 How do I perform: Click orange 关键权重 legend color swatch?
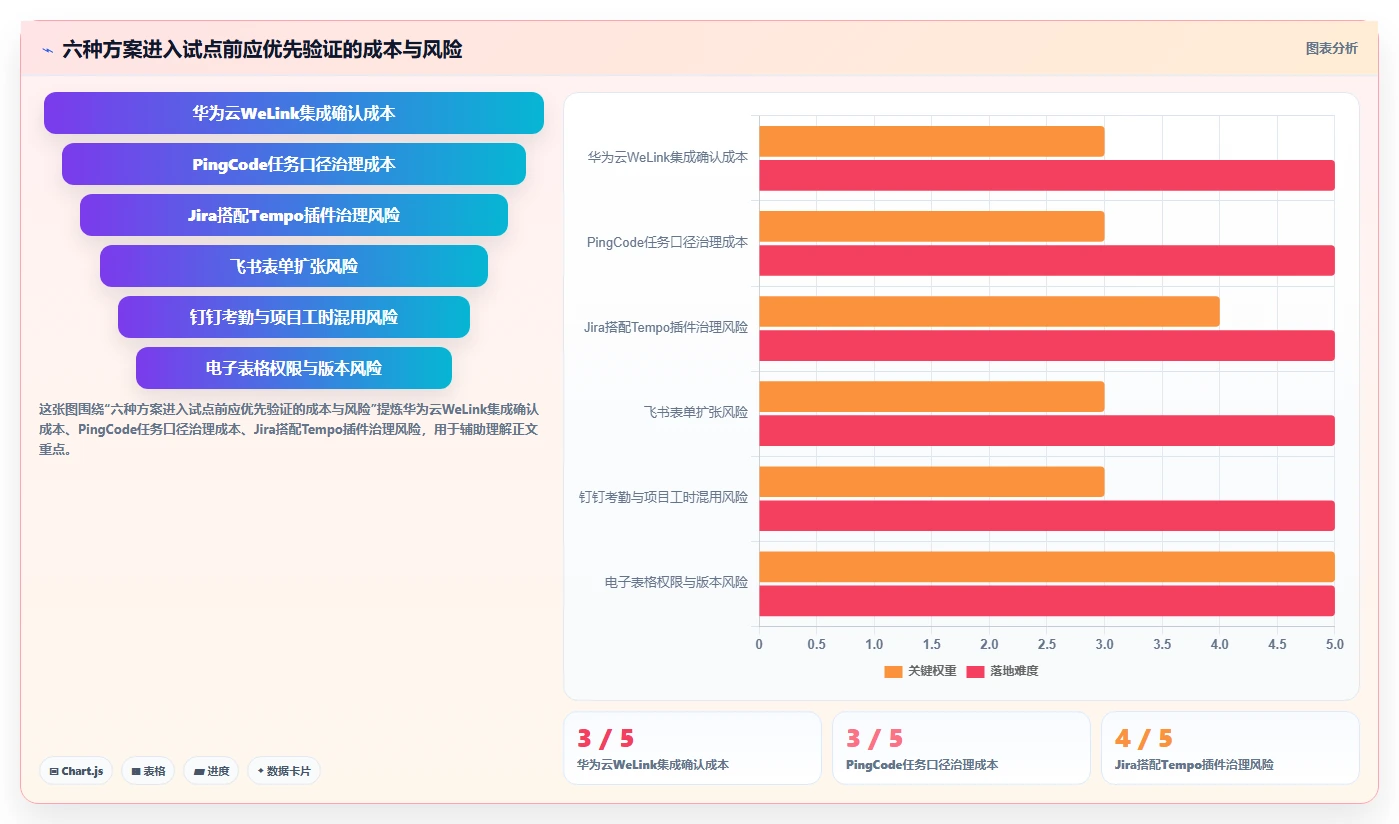(x=893, y=671)
